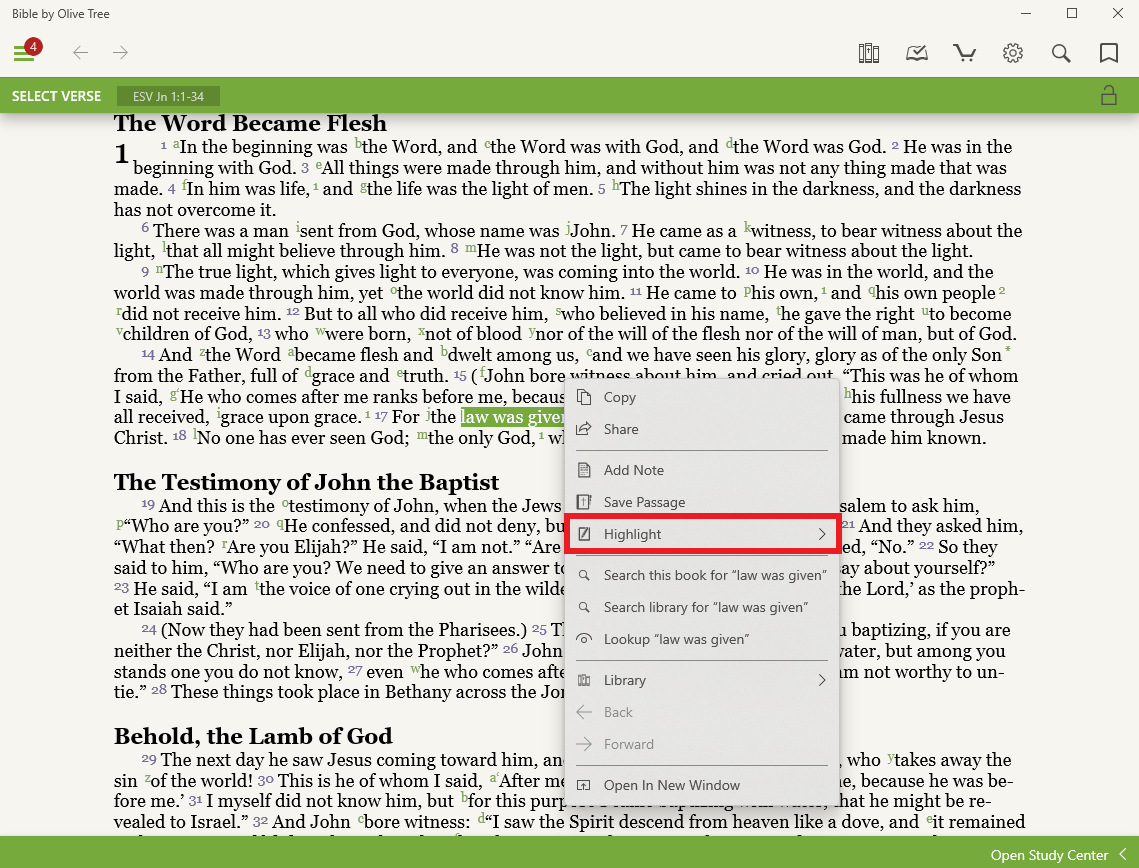Select Add Note in the context menu
The height and width of the screenshot is (868, 1139).
pyautogui.click(x=633, y=471)
